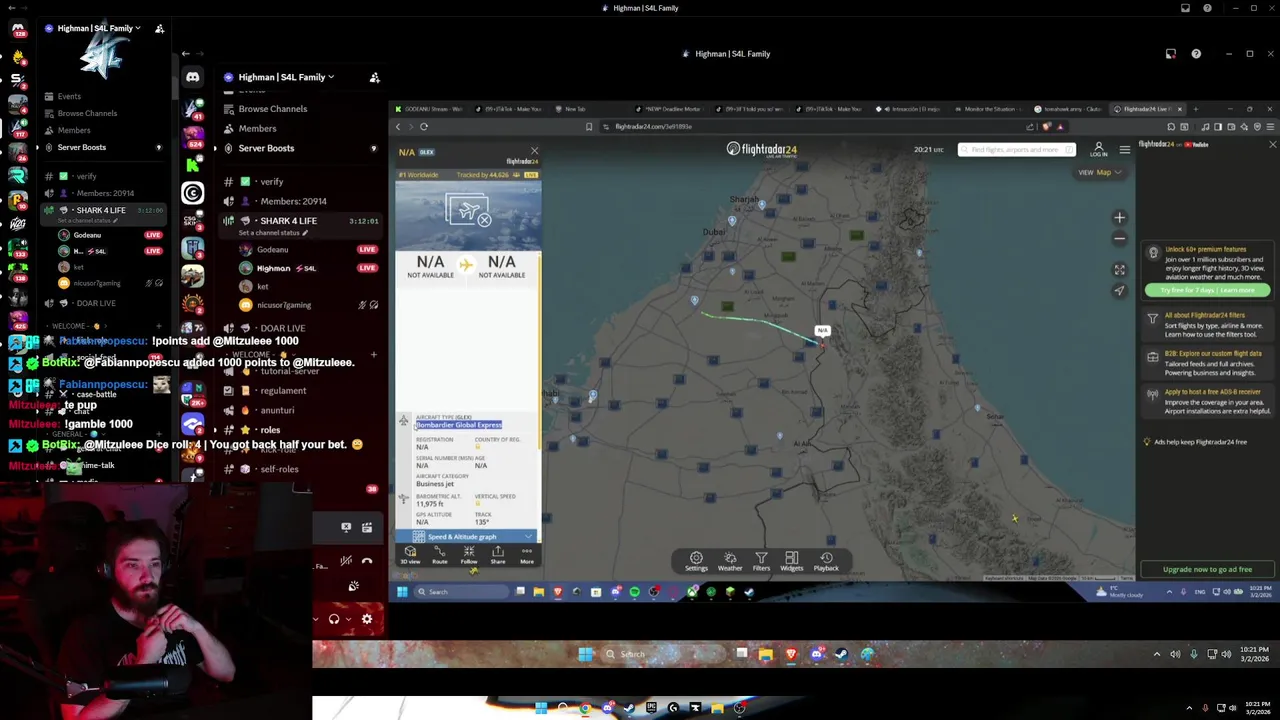Screen dimensions: 1280x720
Task: Invite people icon in front Discord header
Action: tap(374, 77)
